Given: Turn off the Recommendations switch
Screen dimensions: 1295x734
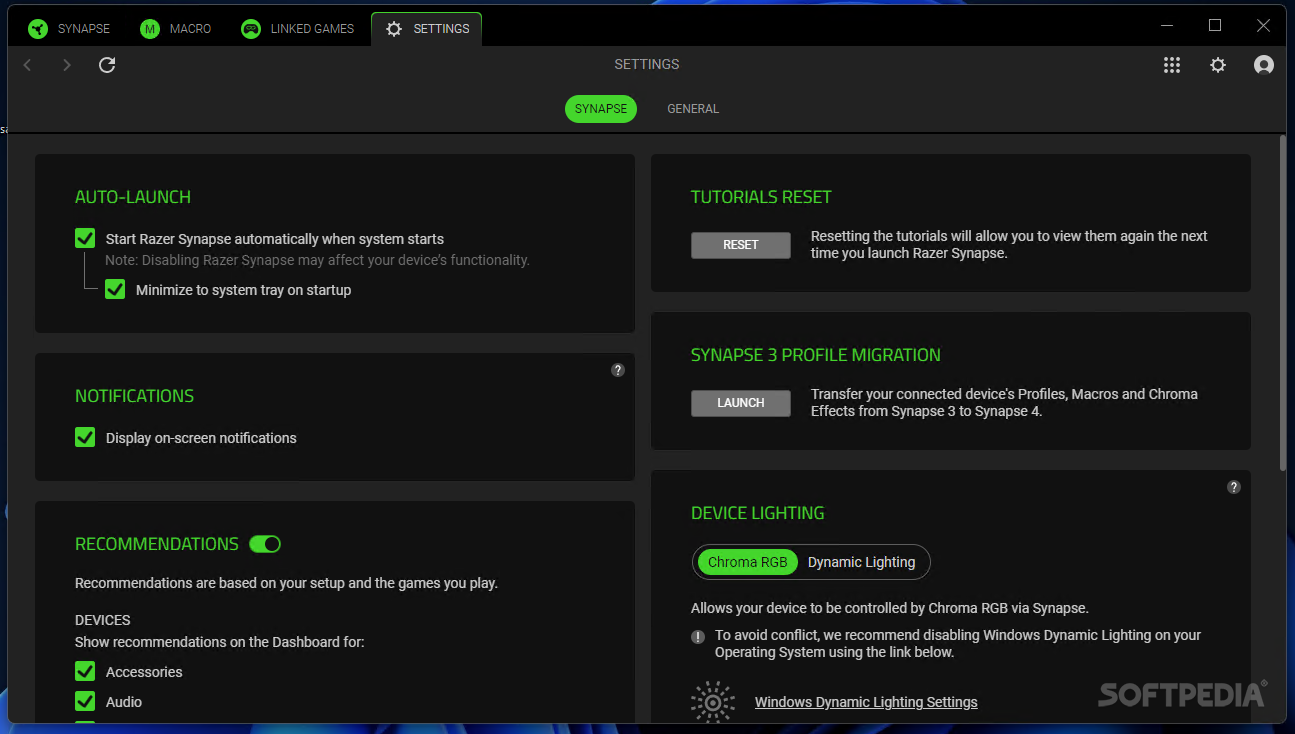Looking at the screenshot, I should click(x=265, y=544).
